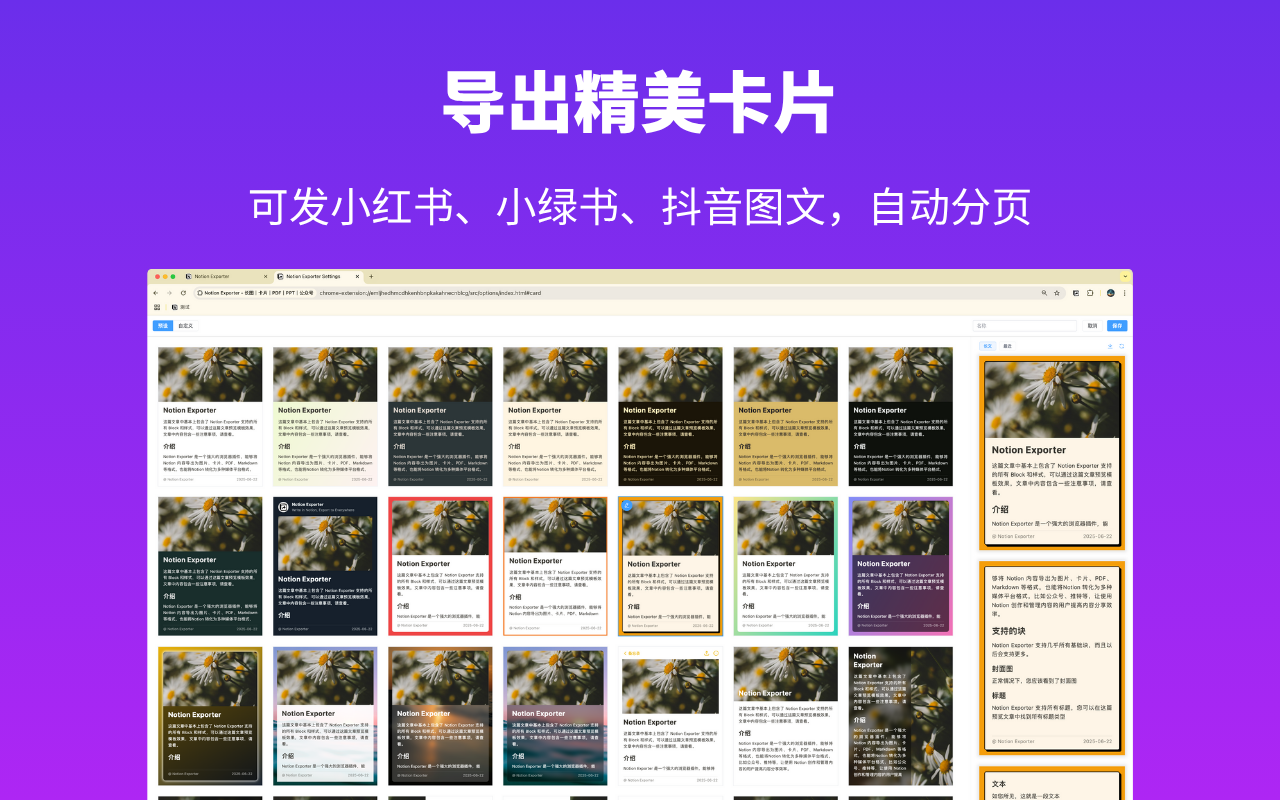Image resolution: width=1280 pixels, height=800 pixels.
Task: Click the blue 保存 save button
Action: 1117,325
